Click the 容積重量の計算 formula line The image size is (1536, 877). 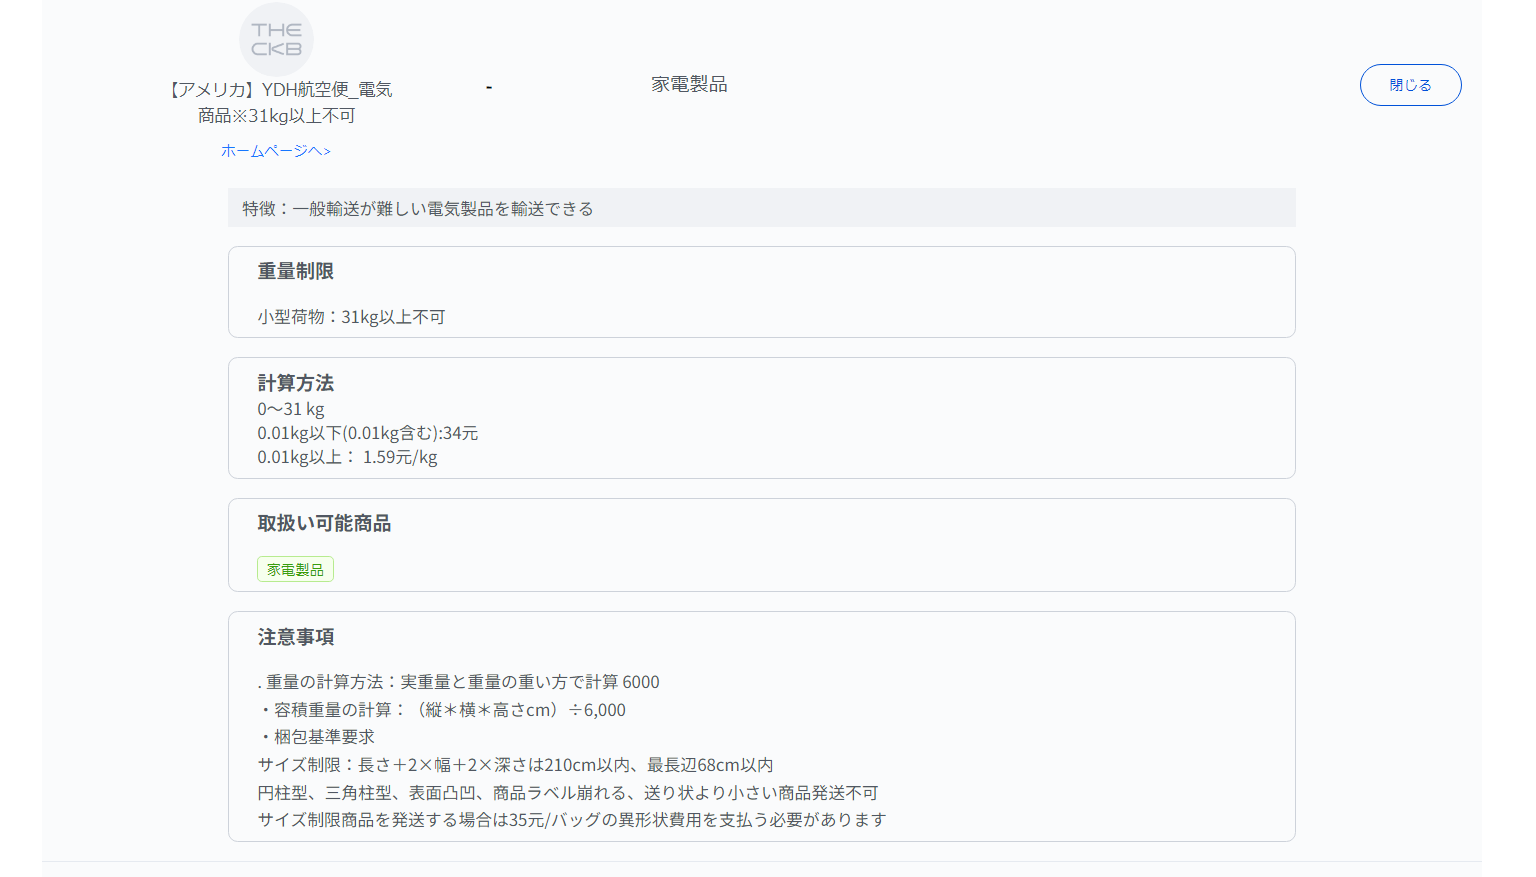tap(442, 710)
